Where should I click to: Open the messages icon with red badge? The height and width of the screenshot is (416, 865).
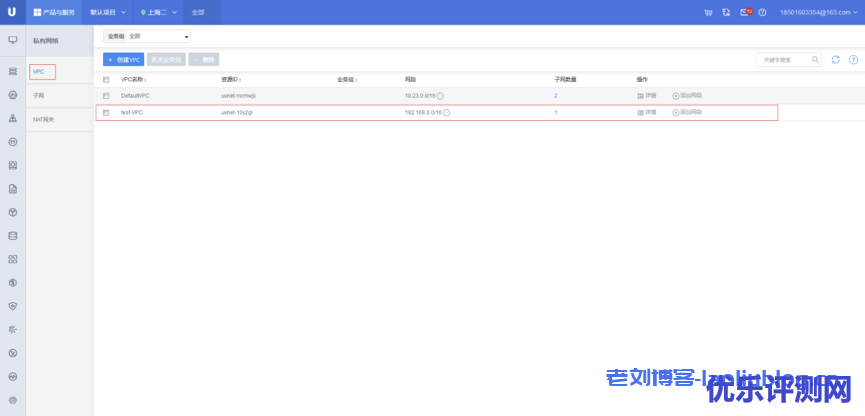744,12
